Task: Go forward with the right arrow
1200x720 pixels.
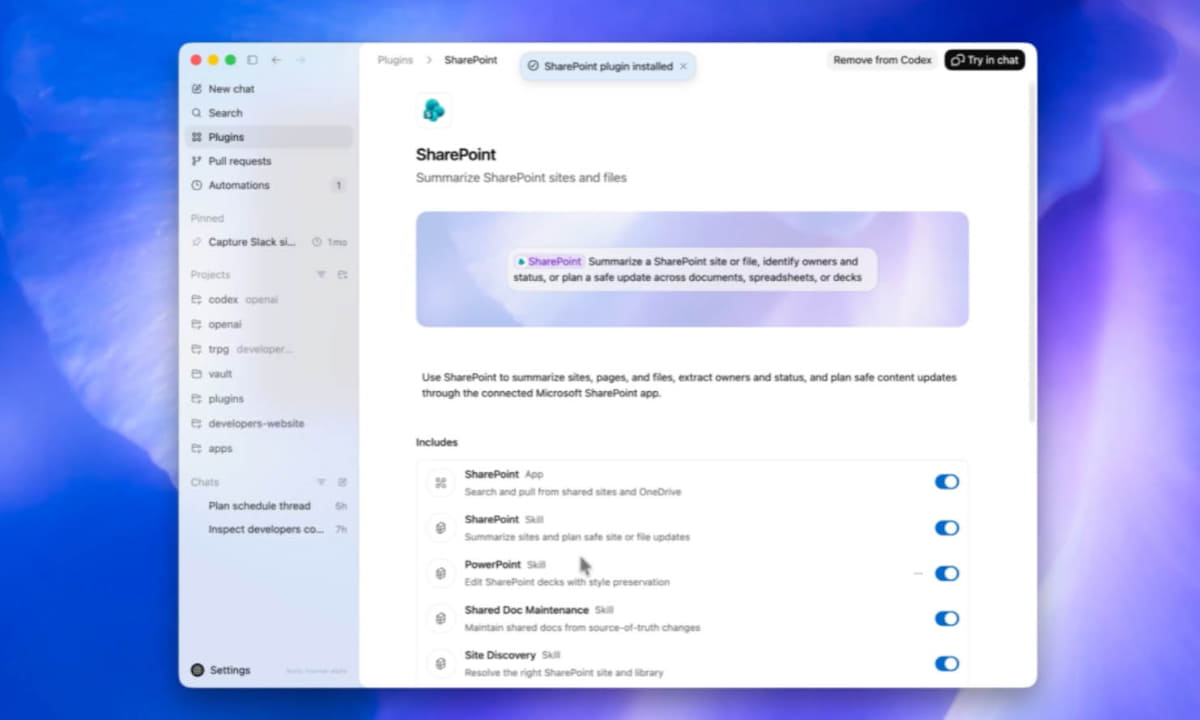Action: [x=300, y=60]
